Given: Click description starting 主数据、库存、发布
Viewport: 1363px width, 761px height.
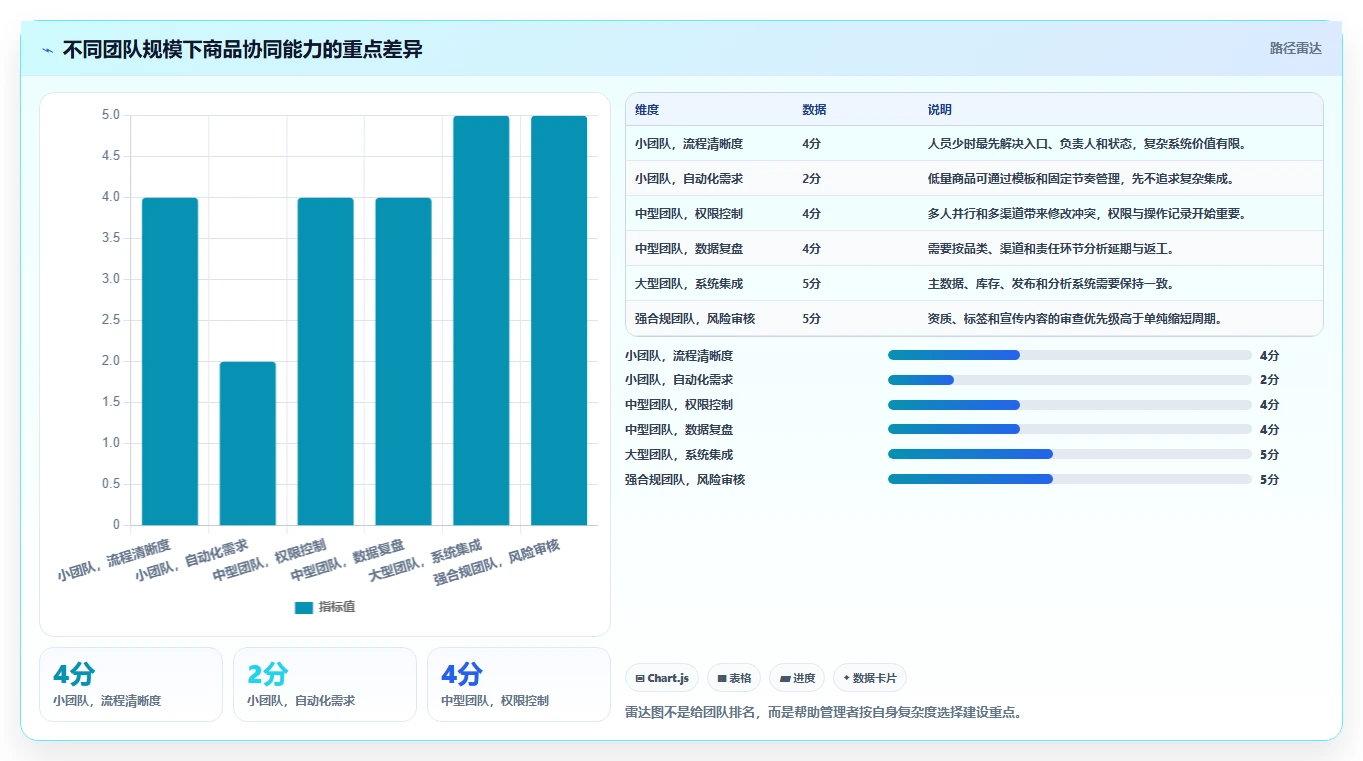Looking at the screenshot, I should [x=1051, y=284].
